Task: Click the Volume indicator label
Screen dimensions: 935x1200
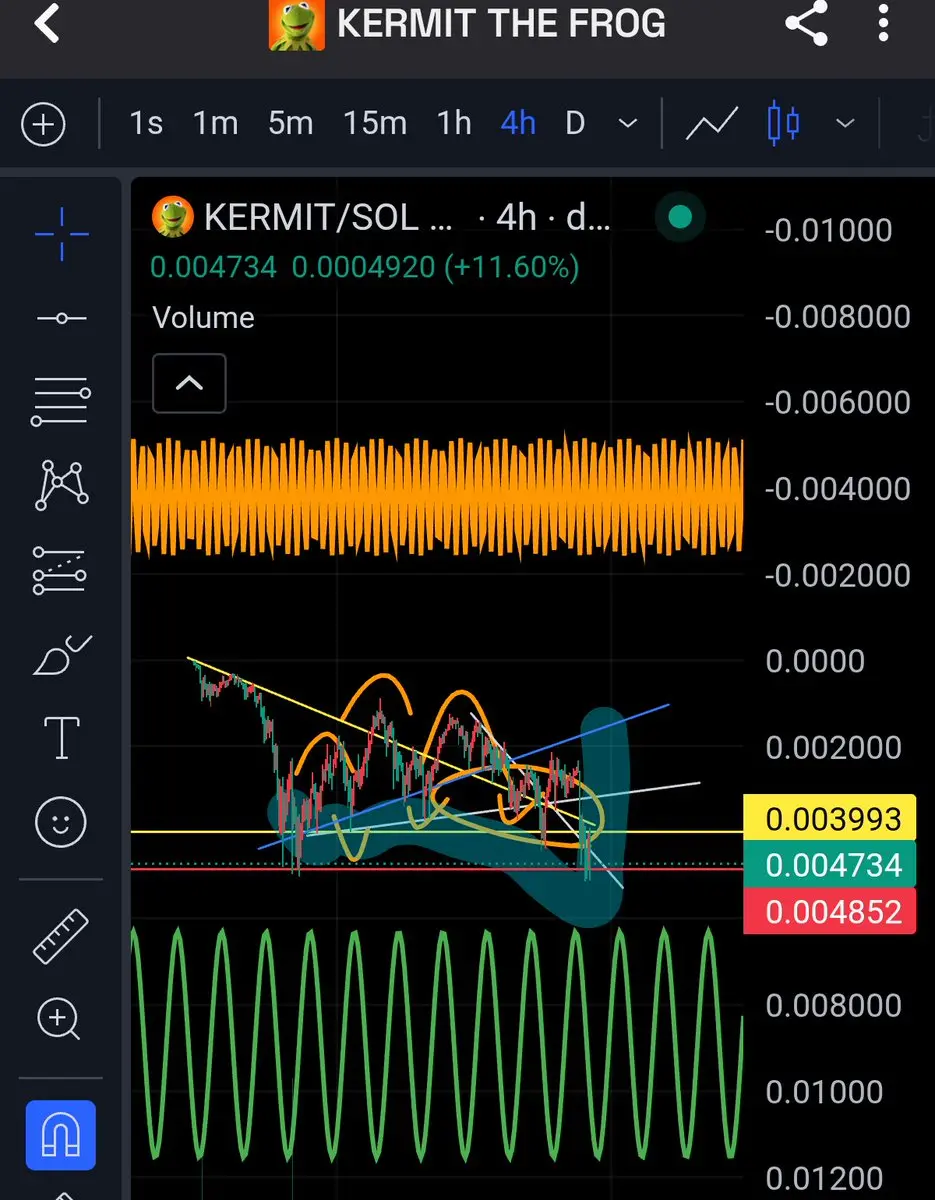Action: pos(203,318)
